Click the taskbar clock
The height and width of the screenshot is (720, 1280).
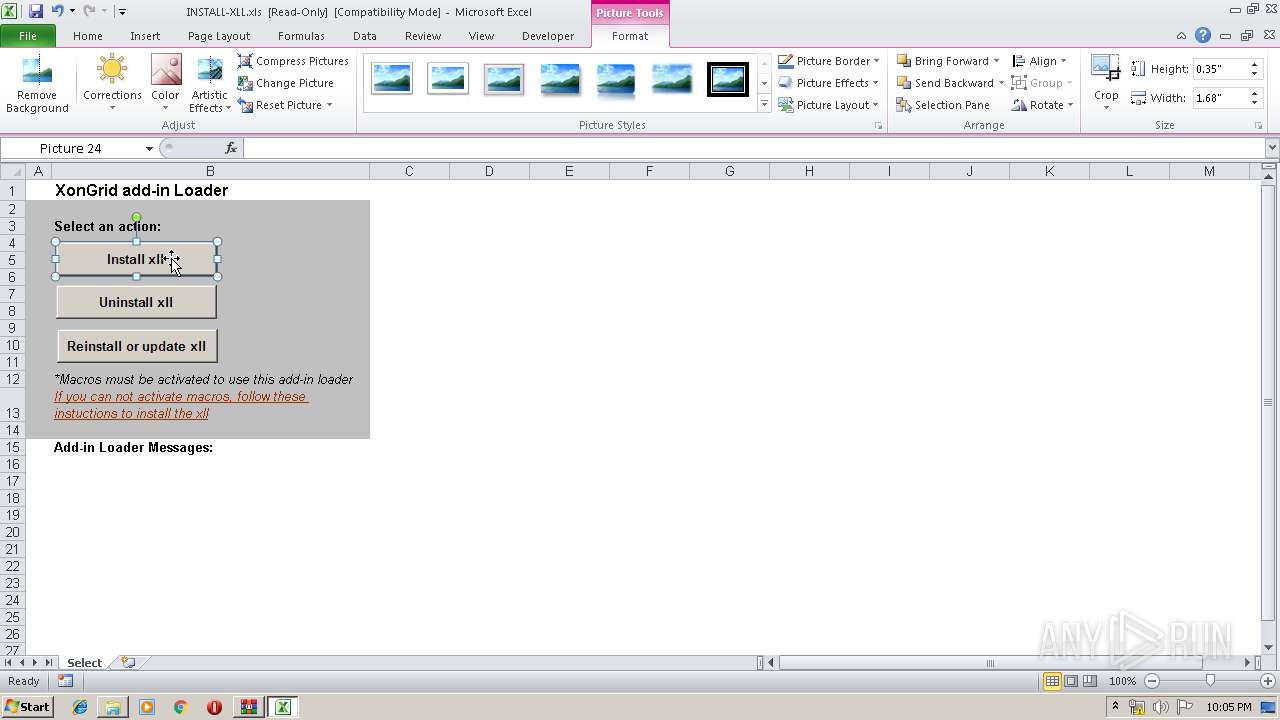click(x=1229, y=707)
